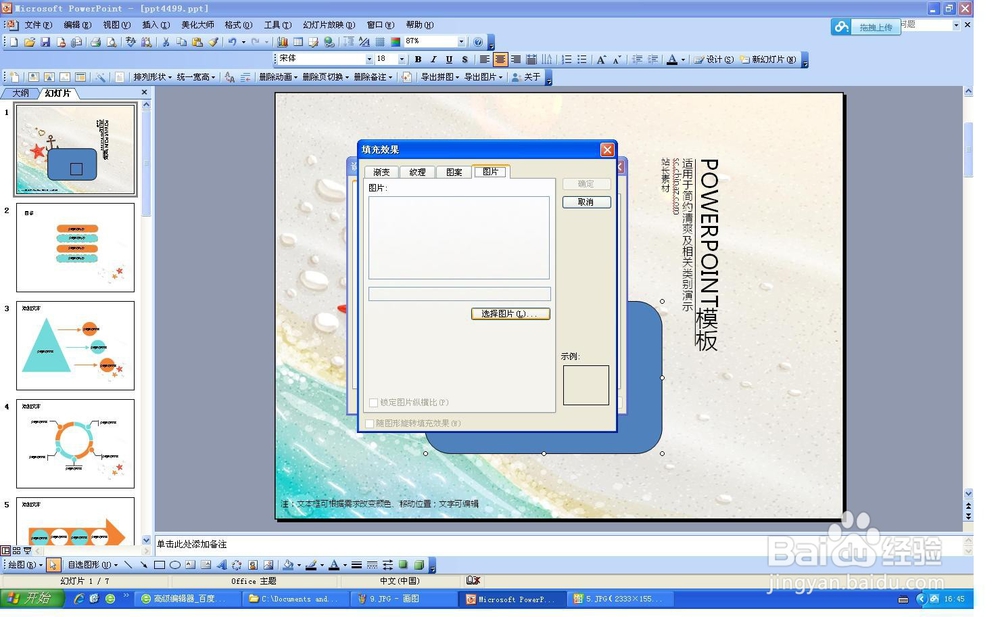
Task: Click the Shadow Style icon
Action: click(x=404, y=565)
